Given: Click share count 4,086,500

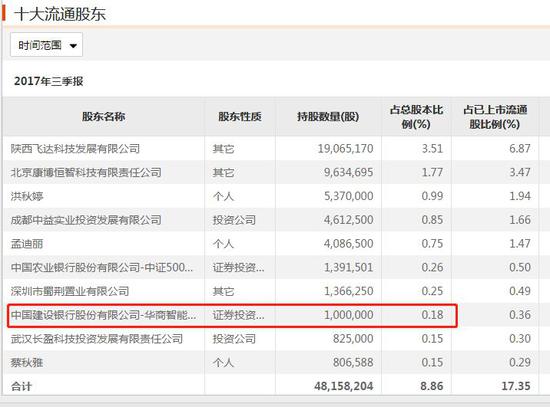Looking at the screenshot, I should coord(349,244).
